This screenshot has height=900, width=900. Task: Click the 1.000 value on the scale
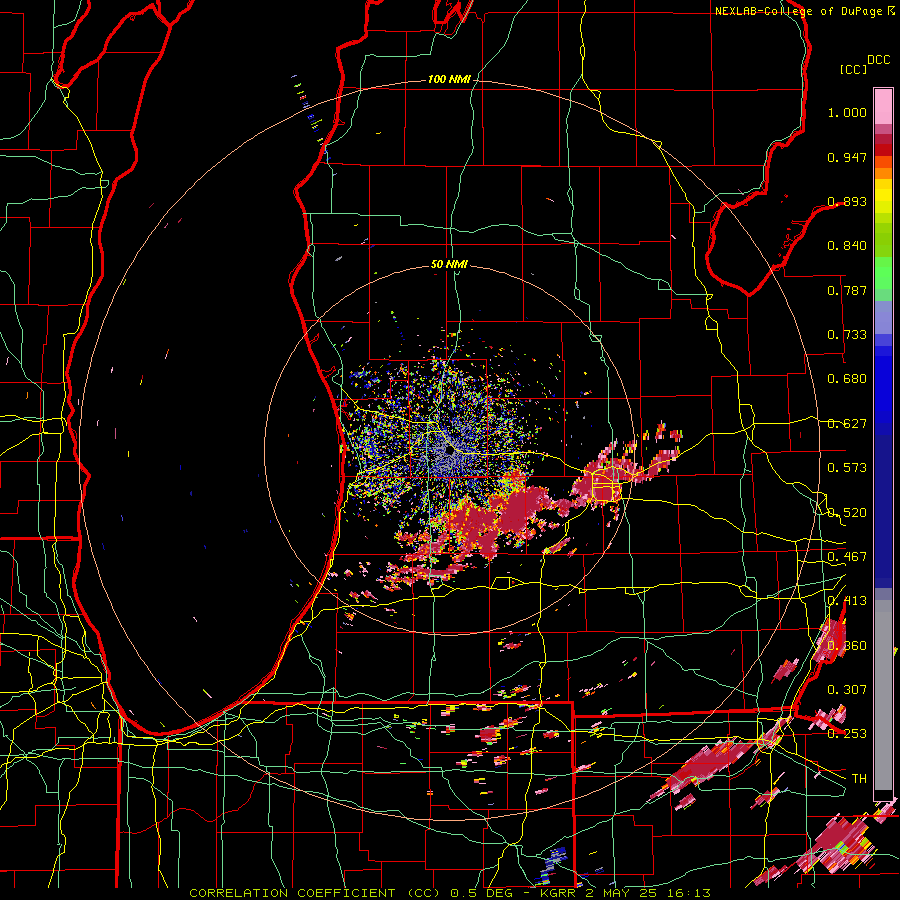point(847,112)
